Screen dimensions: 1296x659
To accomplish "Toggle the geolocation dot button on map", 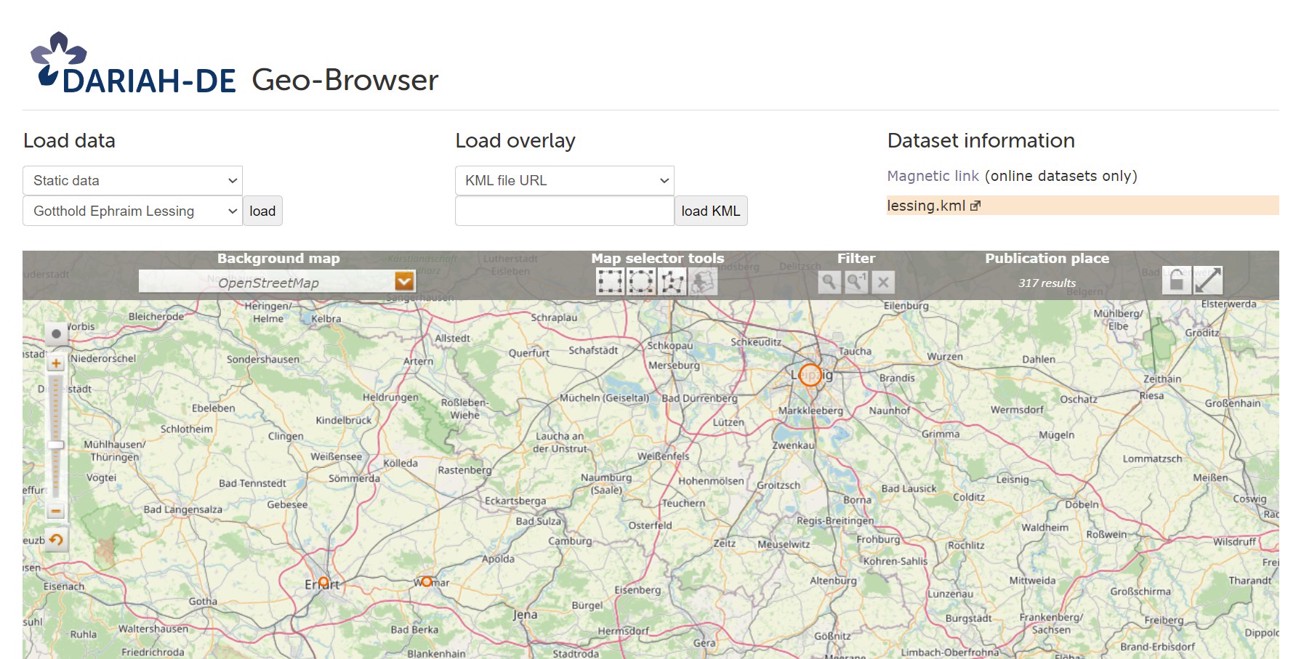I will [x=56, y=334].
